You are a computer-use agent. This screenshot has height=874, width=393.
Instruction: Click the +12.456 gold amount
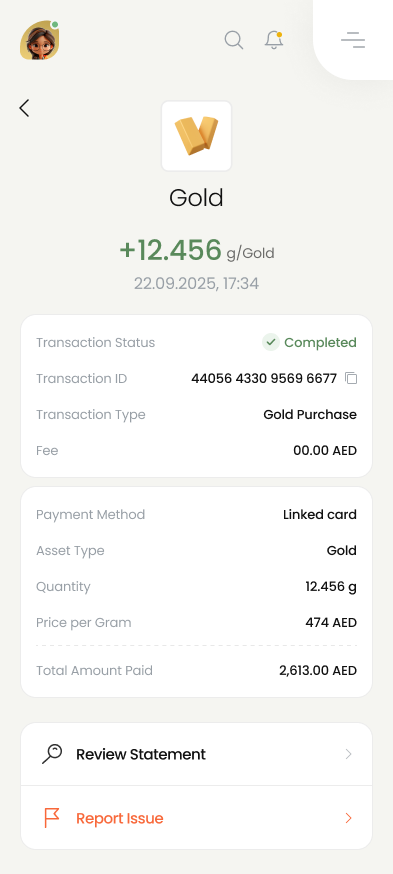[171, 250]
